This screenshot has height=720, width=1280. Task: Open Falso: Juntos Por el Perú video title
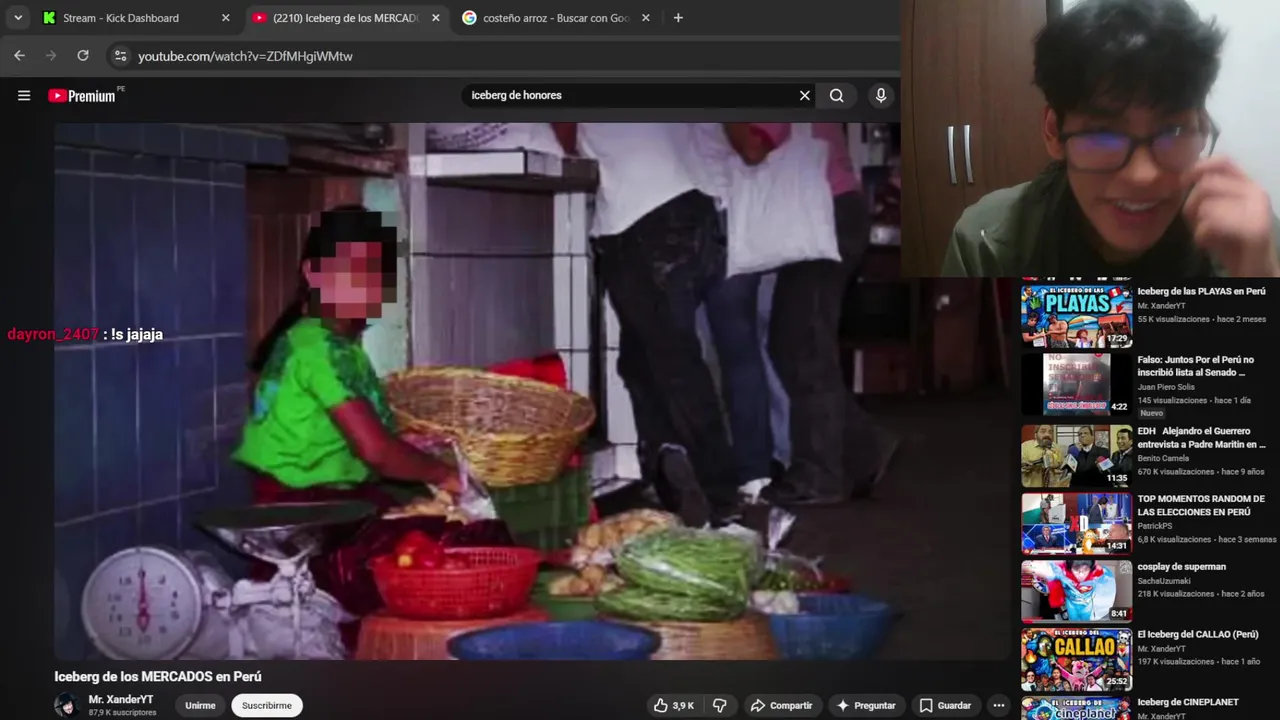pyautogui.click(x=1195, y=366)
